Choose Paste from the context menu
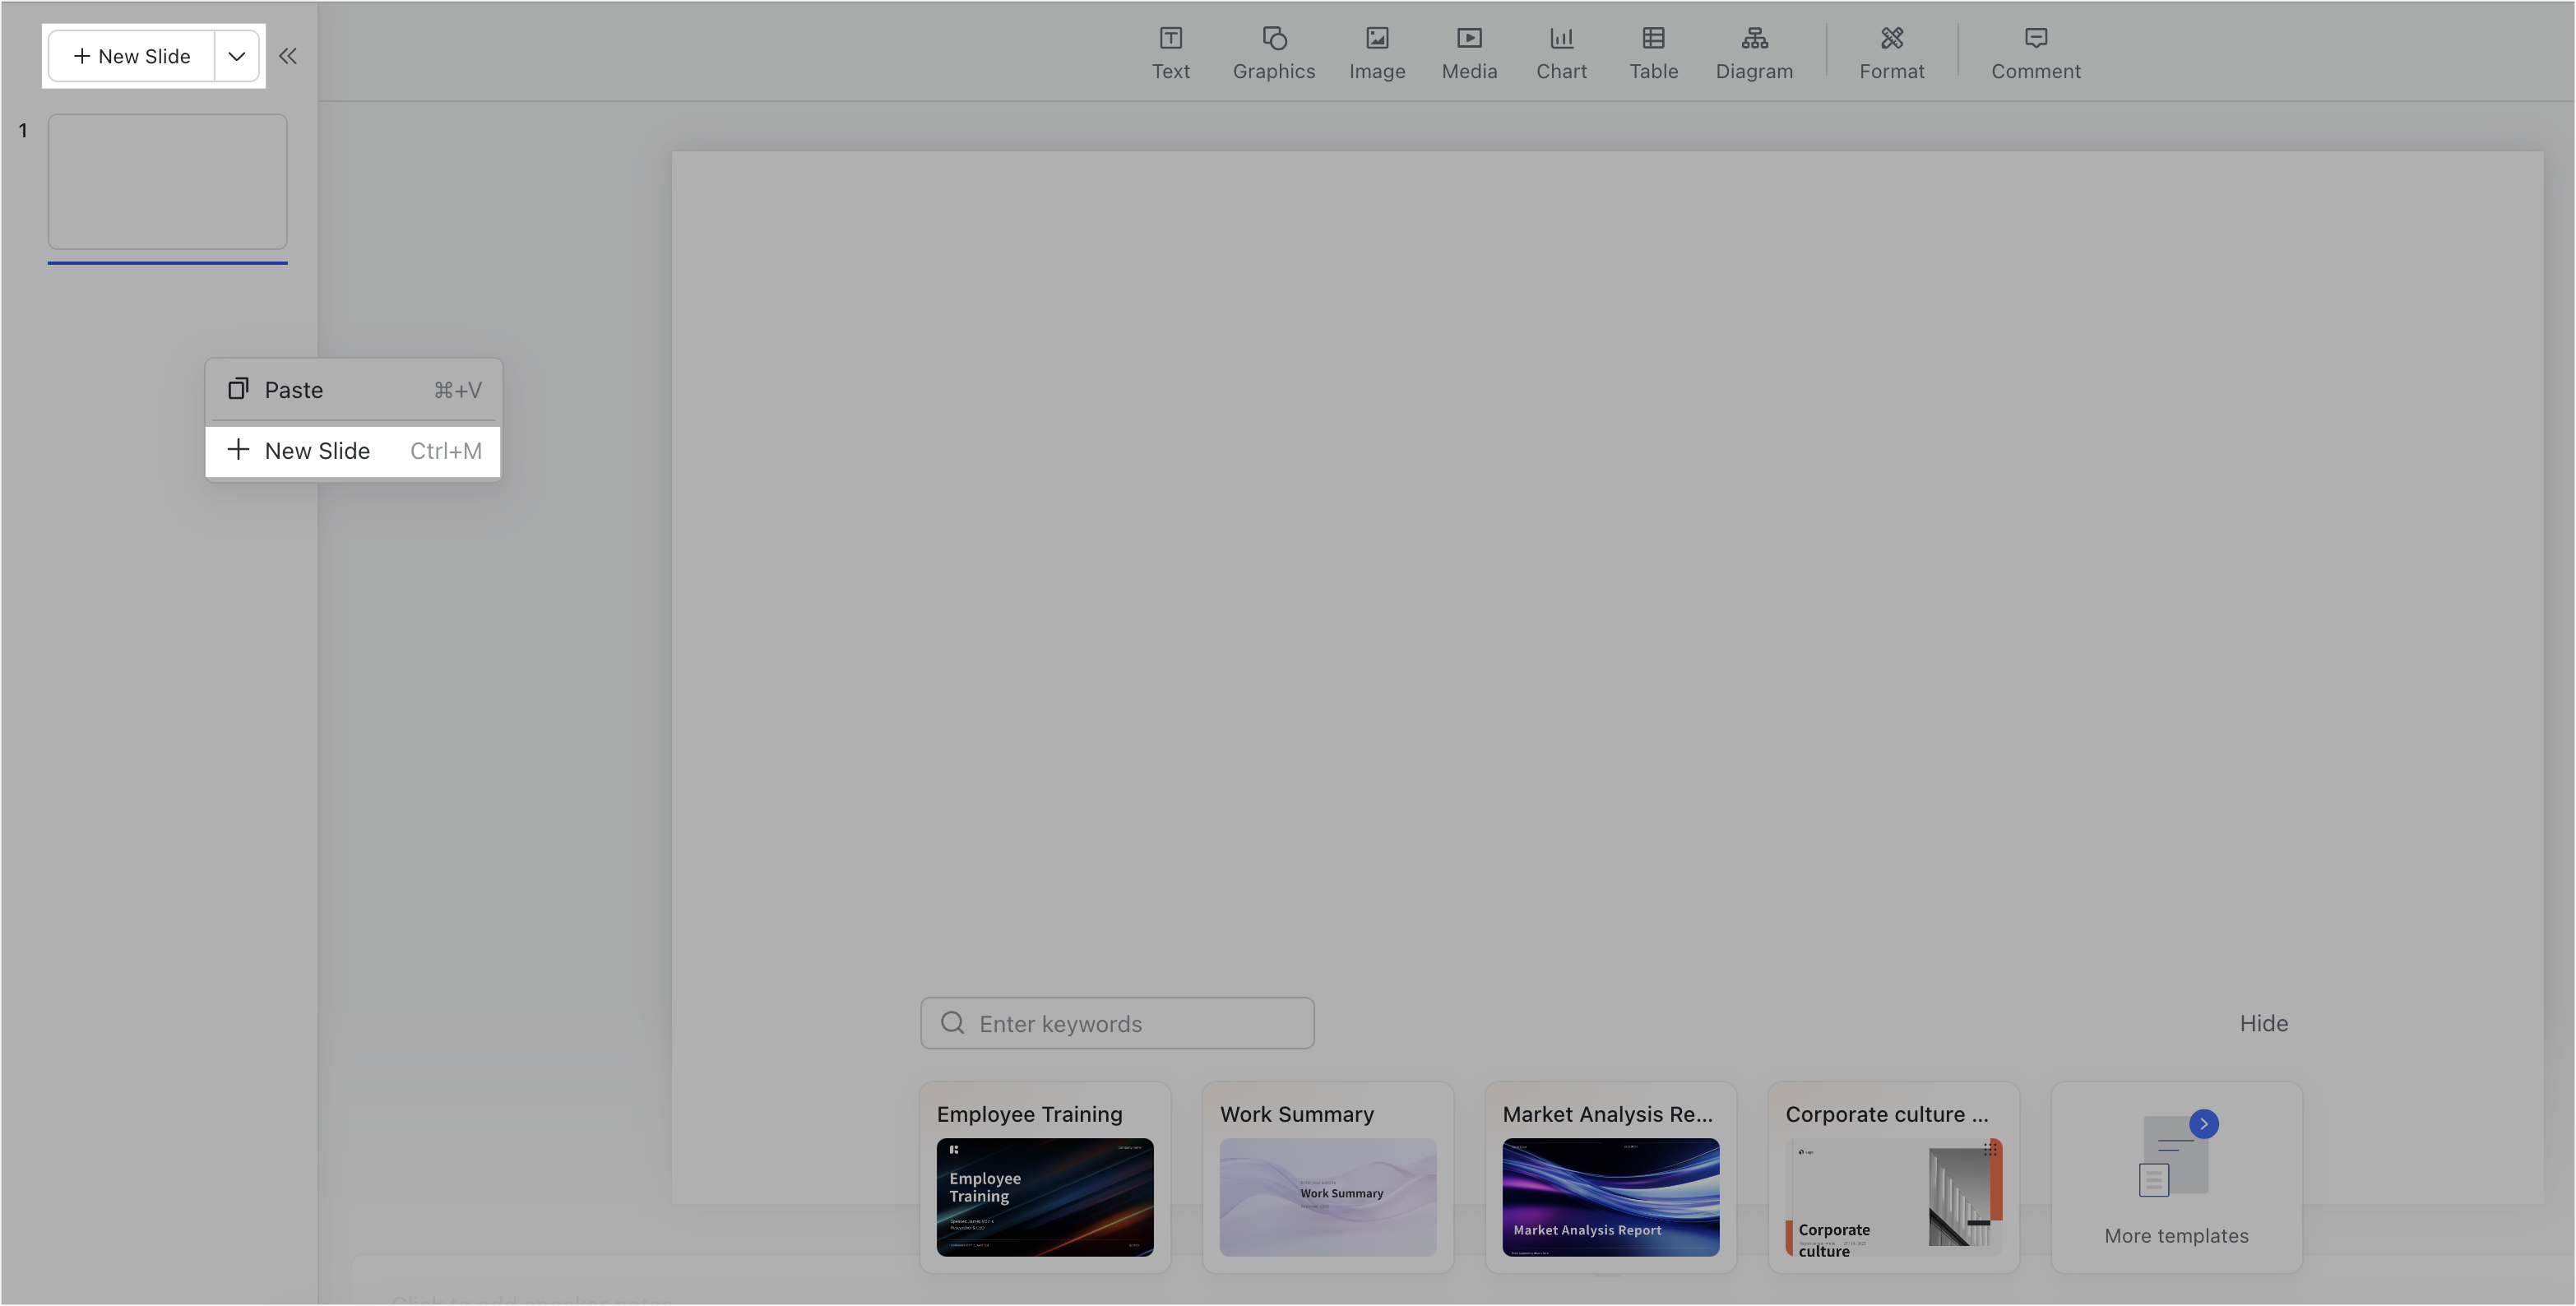 pyautogui.click(x=353, y=390)
